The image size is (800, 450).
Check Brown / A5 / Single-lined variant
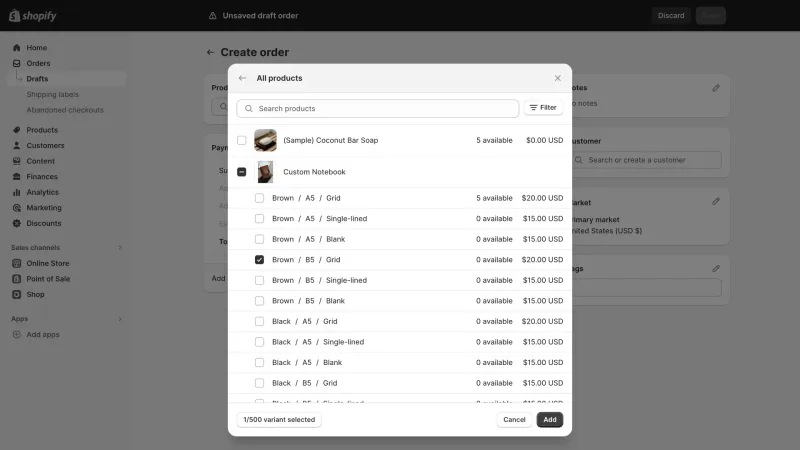[260, 218]
